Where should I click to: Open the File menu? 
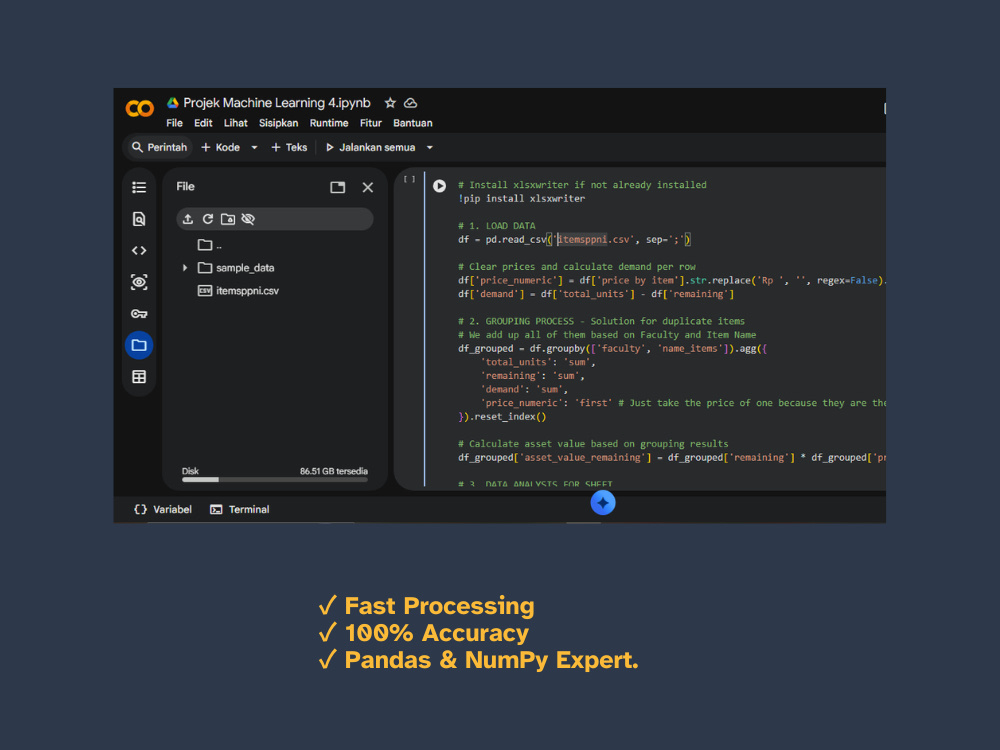click(174, 123)
